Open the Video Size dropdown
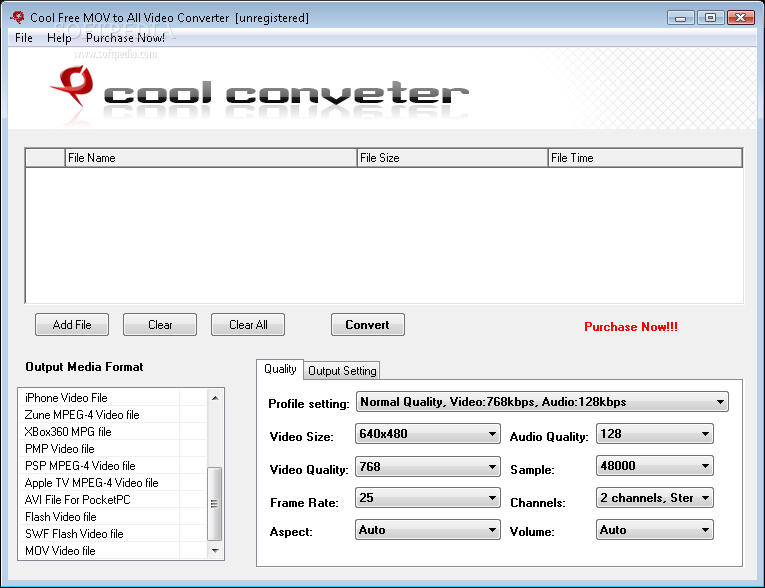This screenshot has height=588, width=765. click(427, 434)
